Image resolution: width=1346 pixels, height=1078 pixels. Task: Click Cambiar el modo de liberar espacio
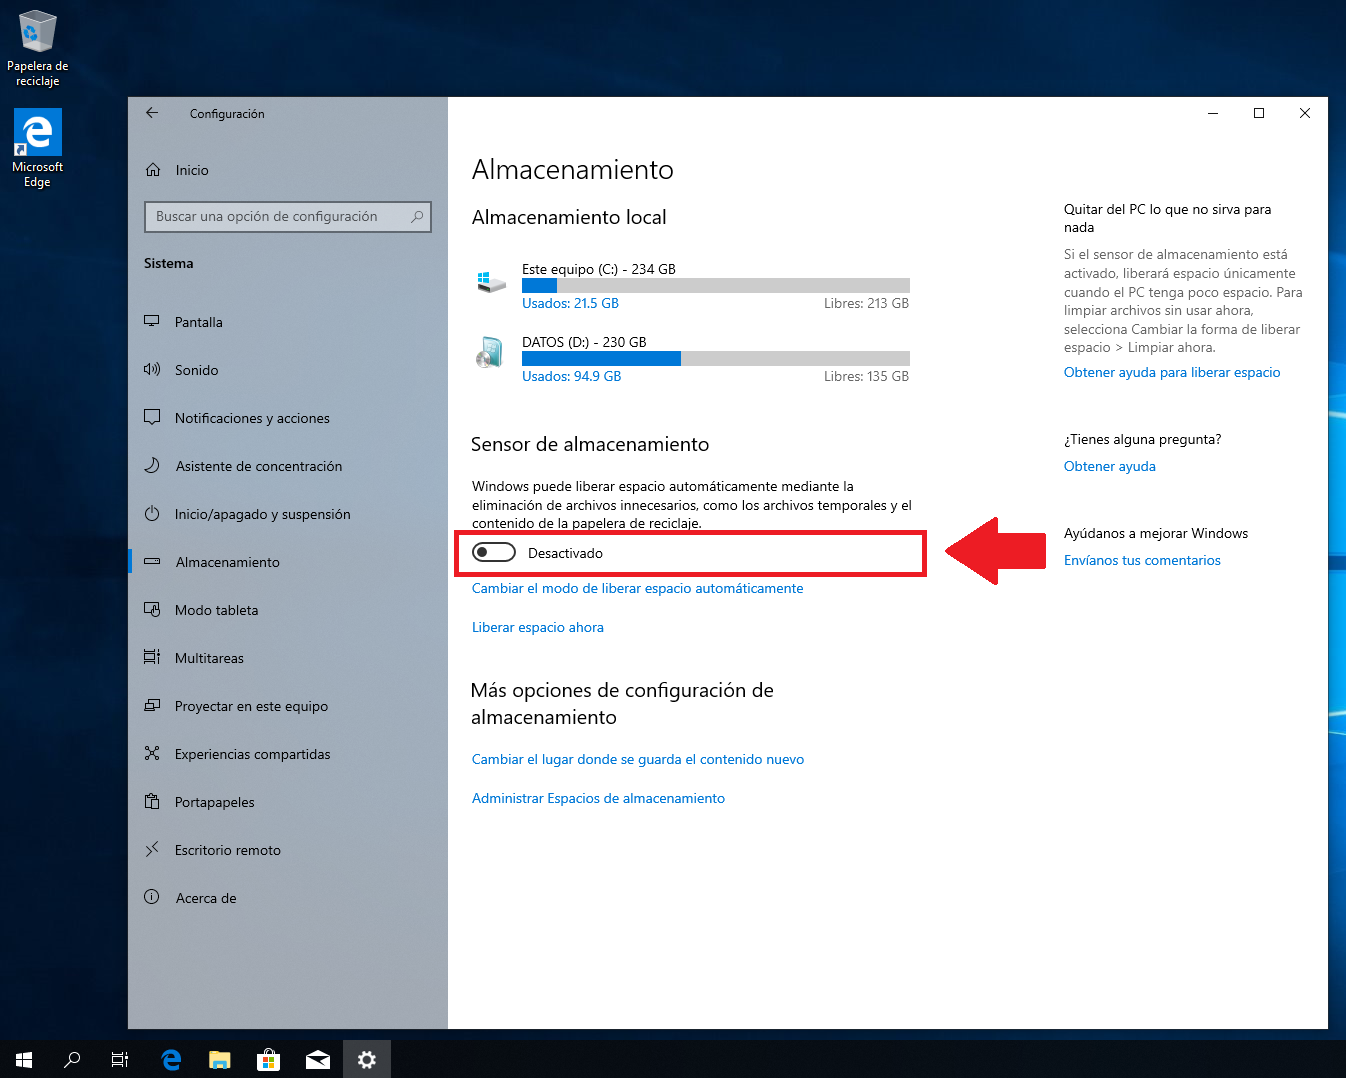coord(637,588)
